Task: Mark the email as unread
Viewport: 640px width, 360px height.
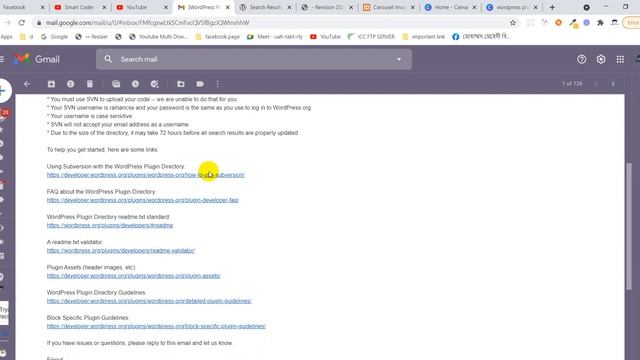Action: (116, 84)
